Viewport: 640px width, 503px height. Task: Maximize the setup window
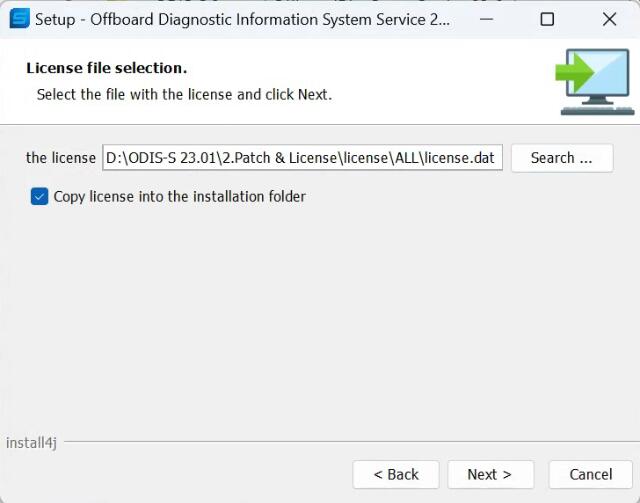point(547,19)
